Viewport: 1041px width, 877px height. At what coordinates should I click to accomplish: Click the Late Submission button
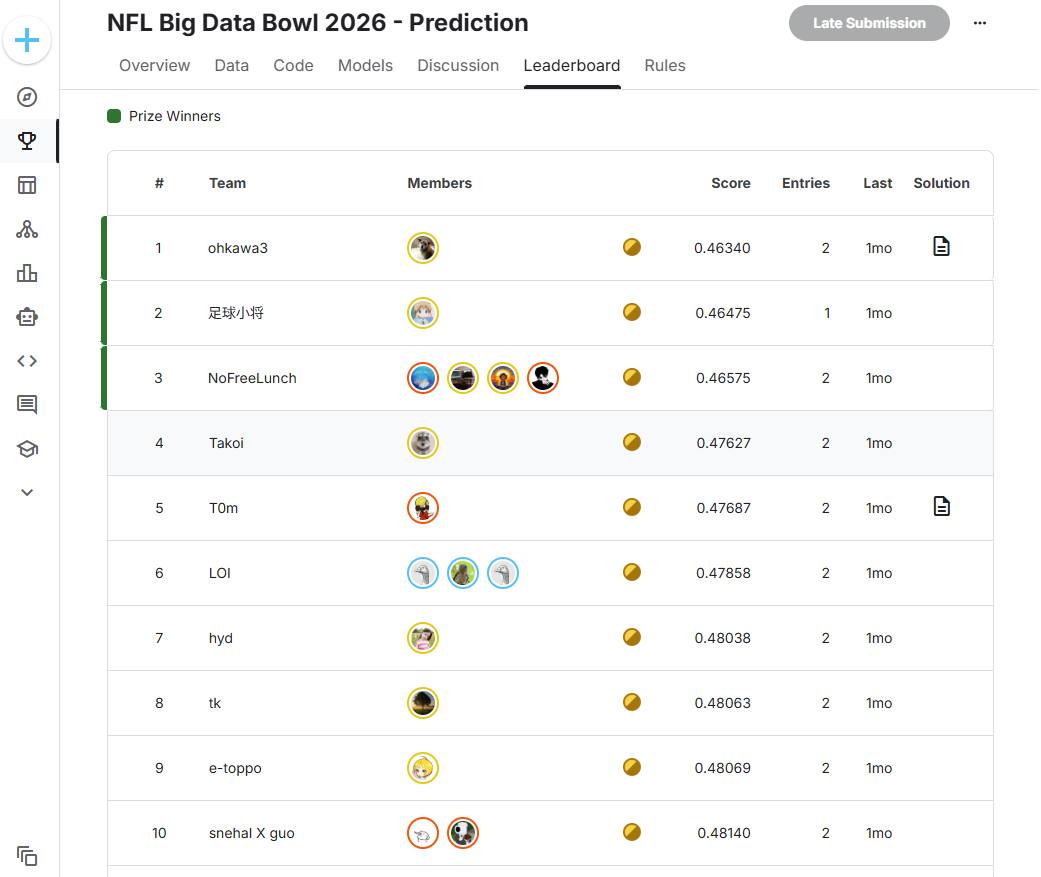(x=869, y=23)
